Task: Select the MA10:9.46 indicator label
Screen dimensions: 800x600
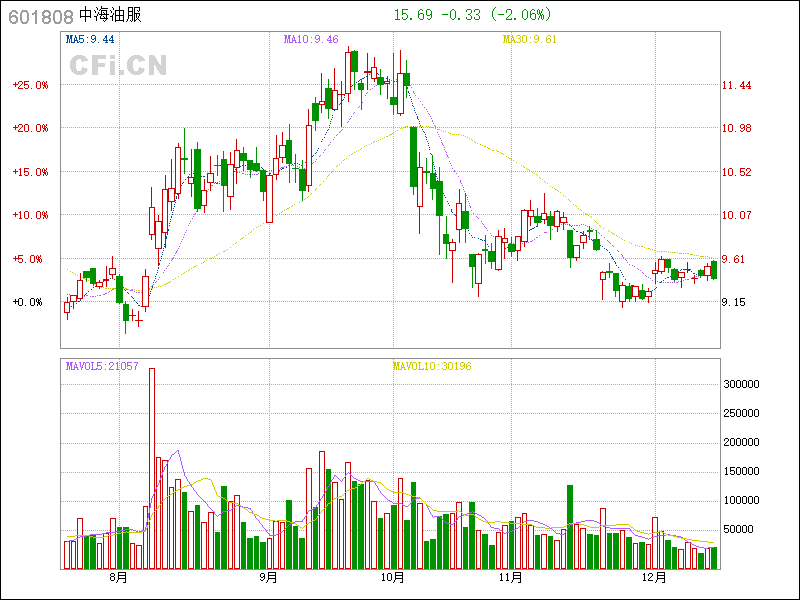Action: 311,39
